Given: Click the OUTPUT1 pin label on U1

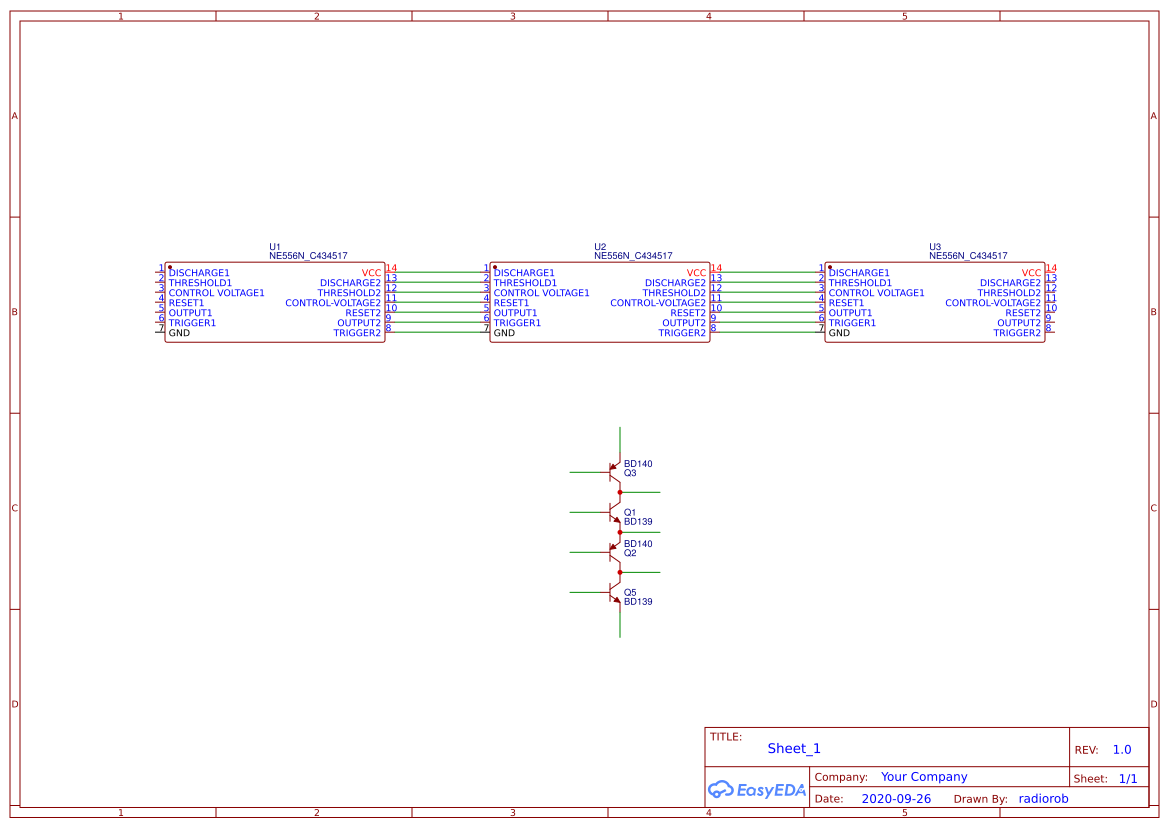Looking at the screenshot, I should [x=190, y=313].
